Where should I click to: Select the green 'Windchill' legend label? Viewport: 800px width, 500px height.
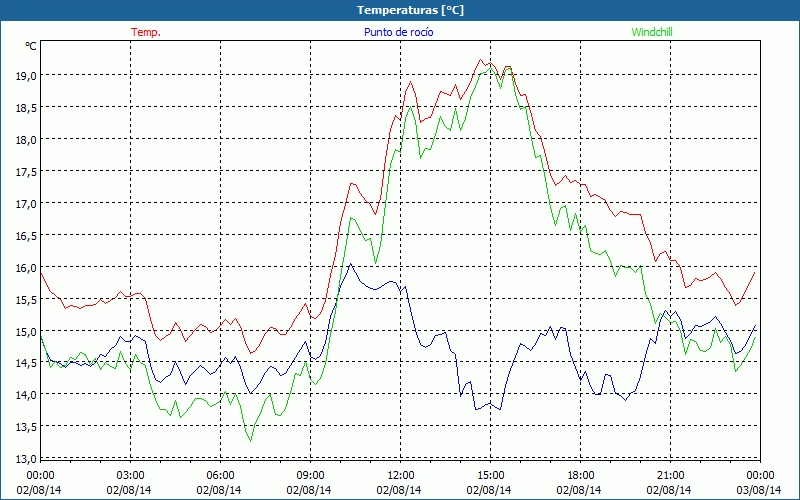[x=652, y=32]
